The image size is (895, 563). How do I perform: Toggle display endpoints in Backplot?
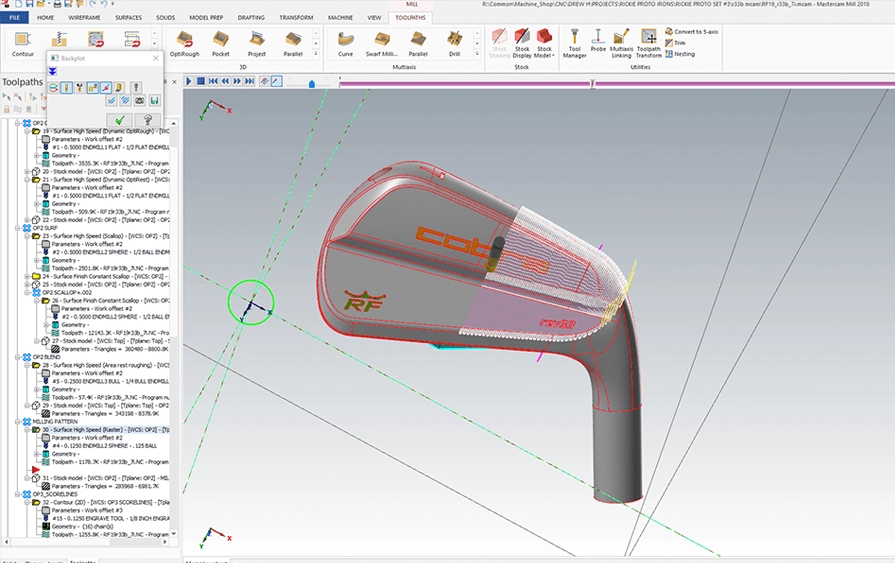click(106, 88)
